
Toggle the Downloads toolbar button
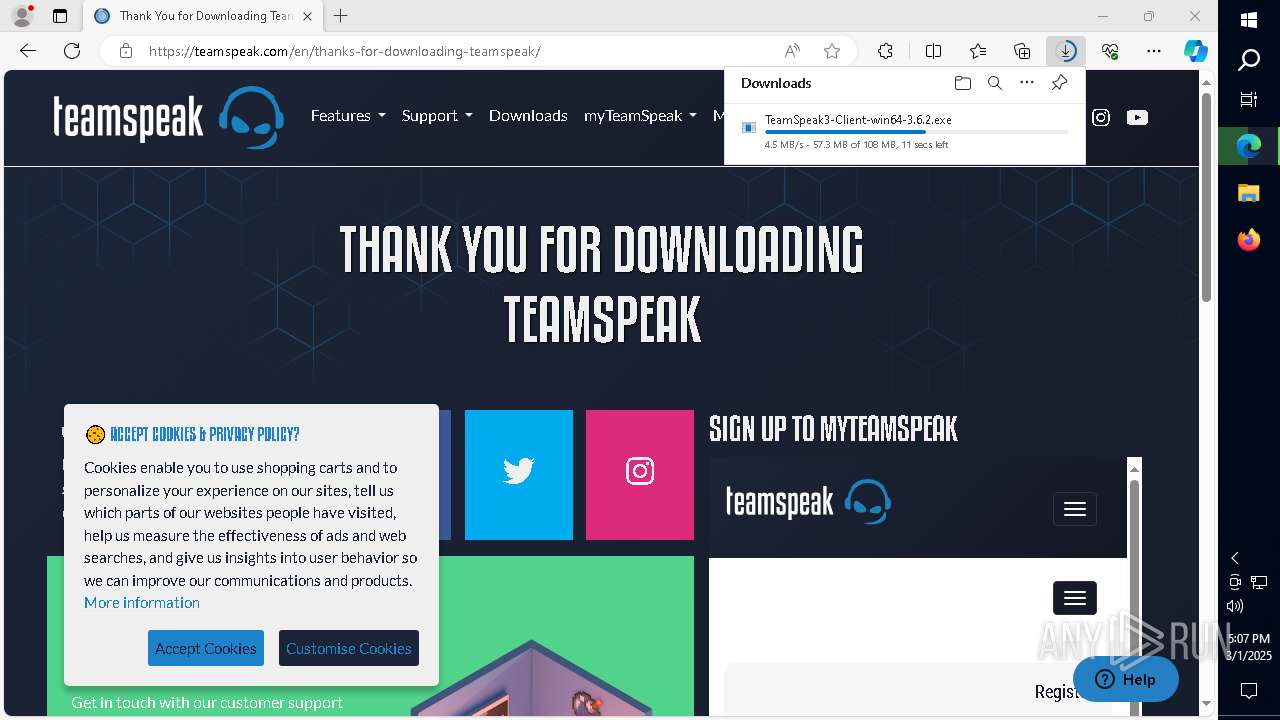pos(1066,51)
